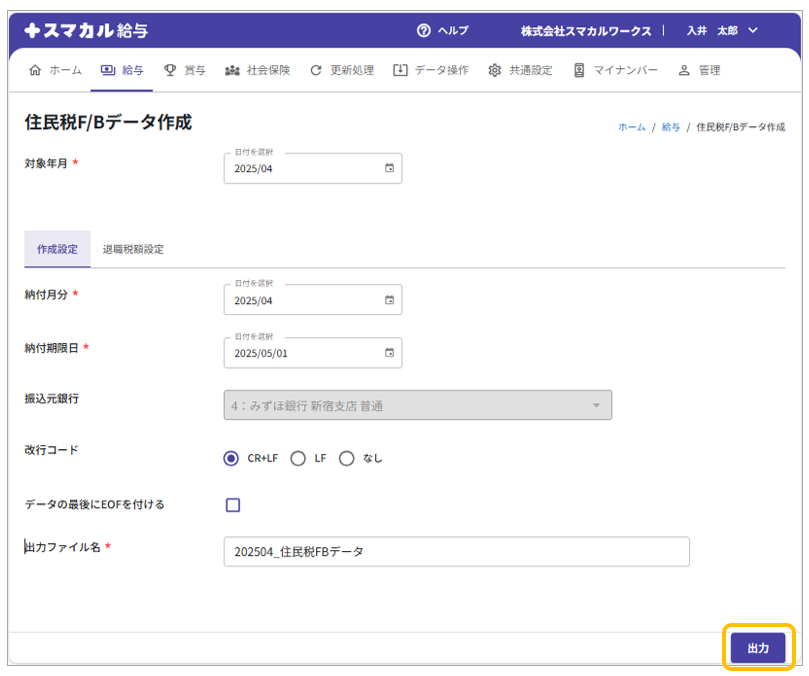
Task: Select the なし line break option
Action: (x=347, y=458)
